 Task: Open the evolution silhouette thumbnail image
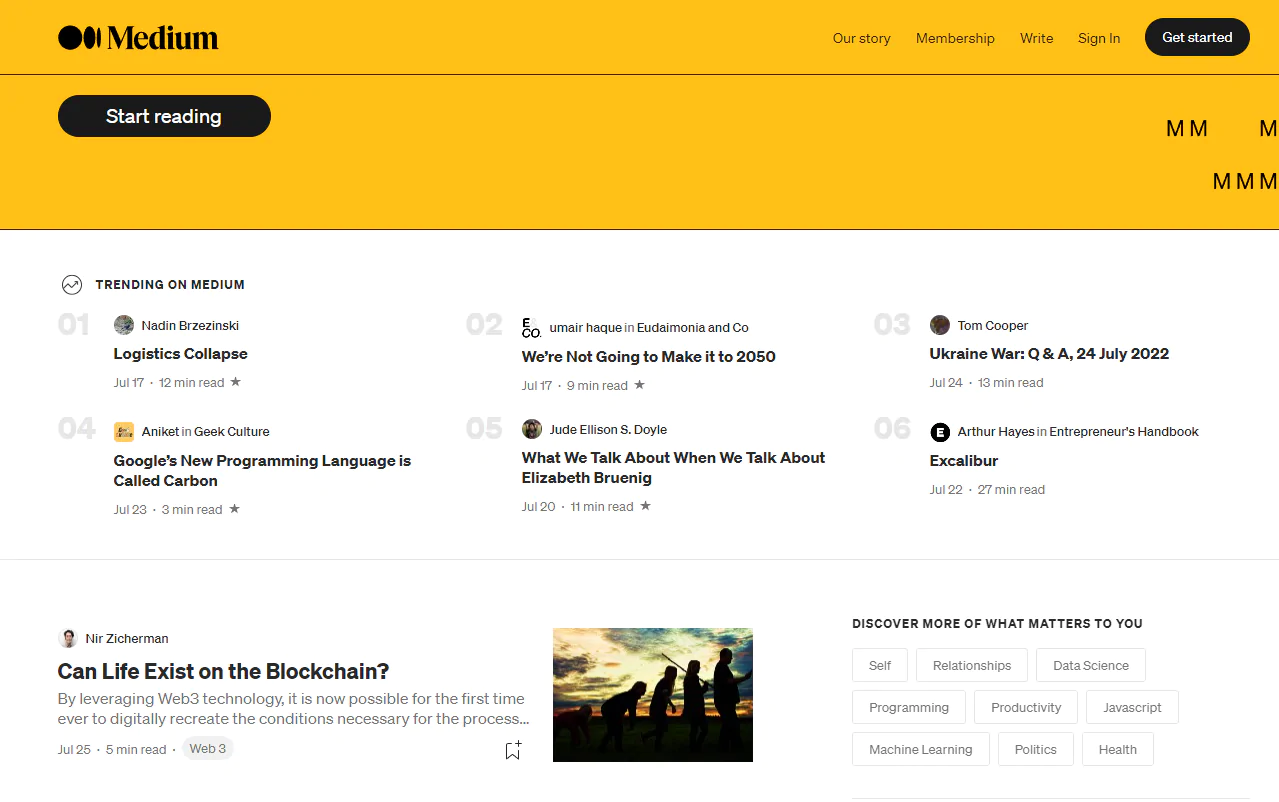click(x=653, y=695)
